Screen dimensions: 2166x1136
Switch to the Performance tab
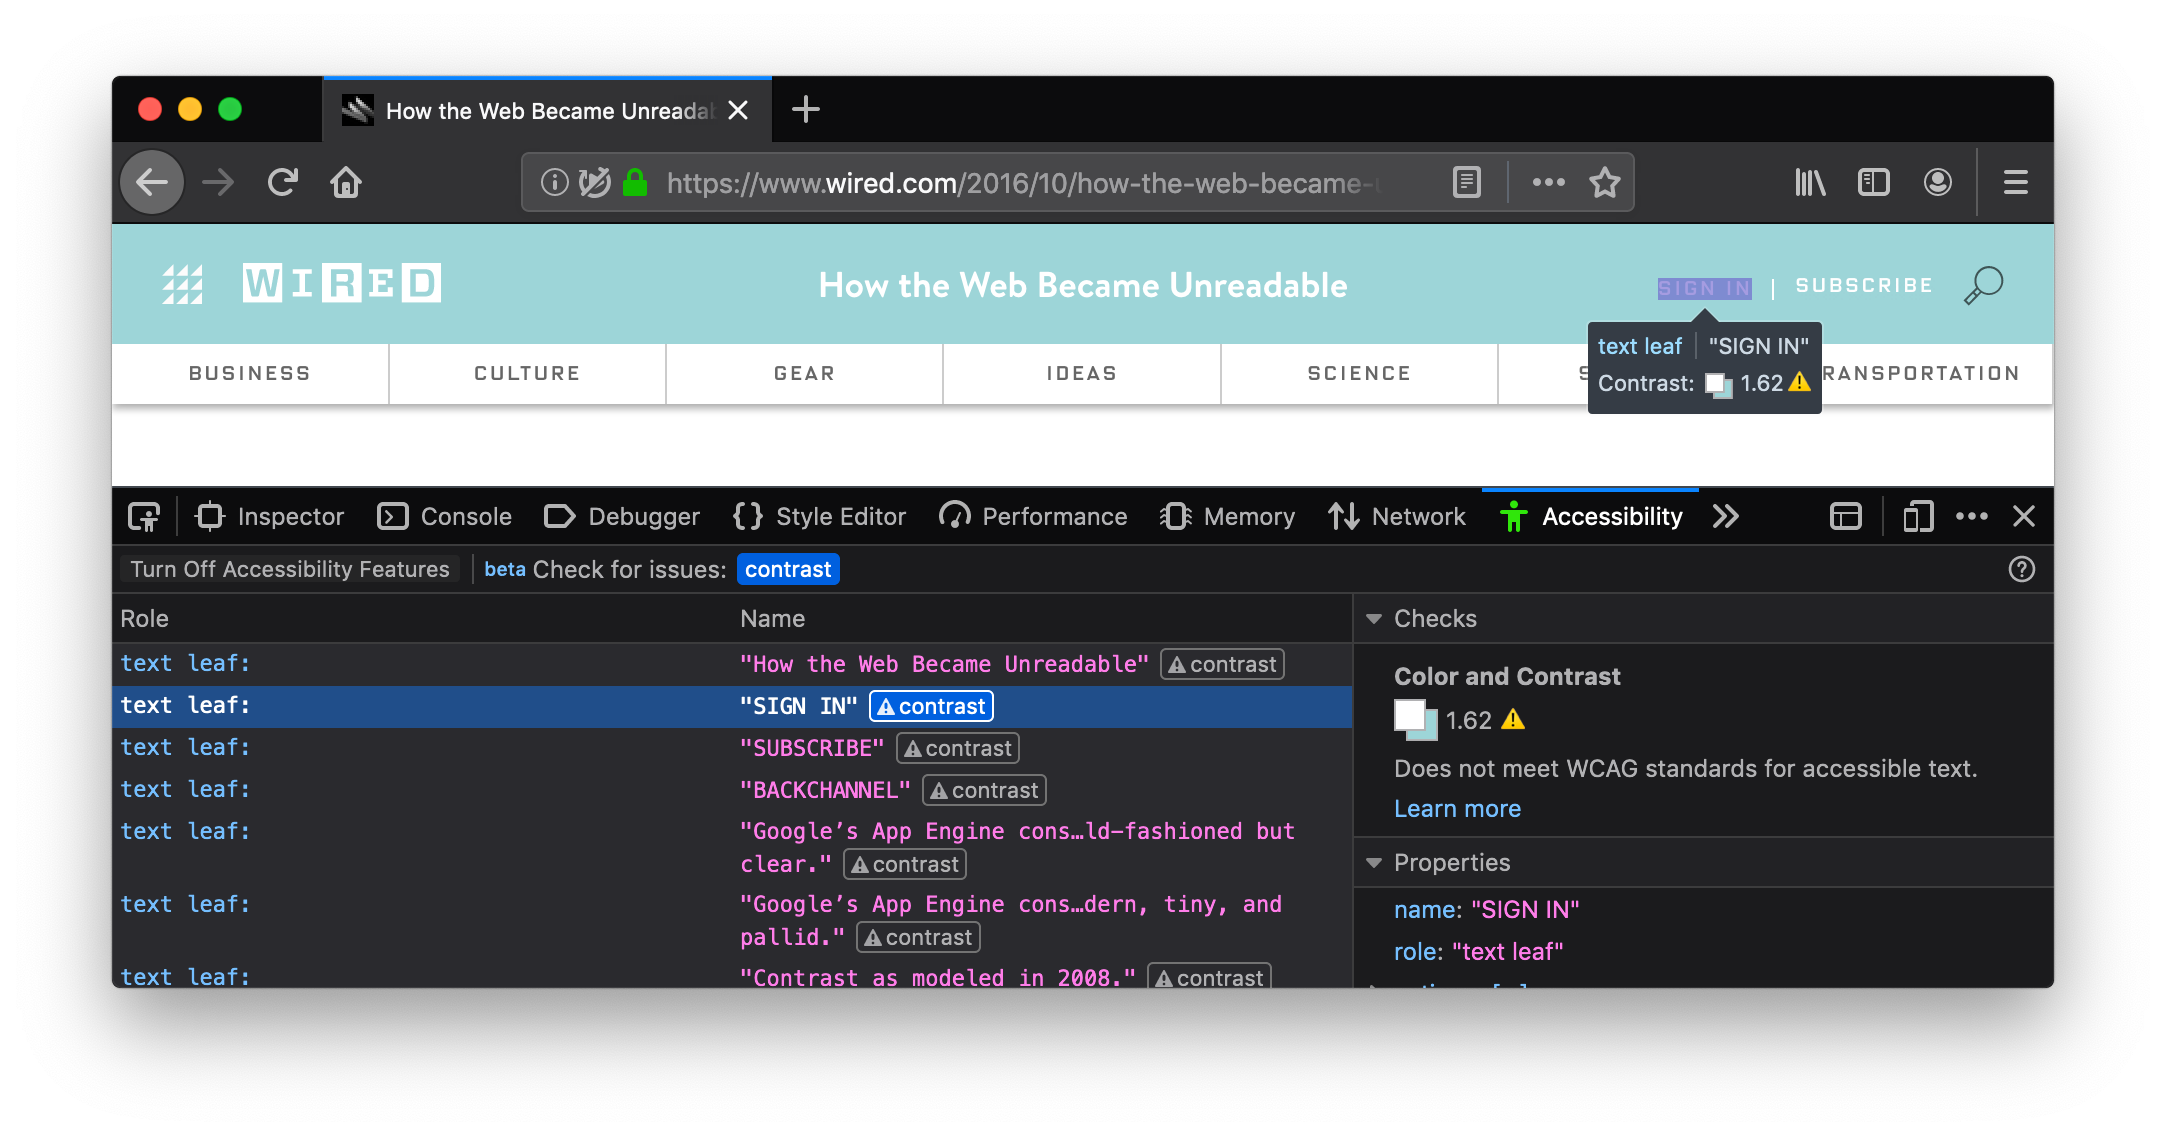[1033, 516]
